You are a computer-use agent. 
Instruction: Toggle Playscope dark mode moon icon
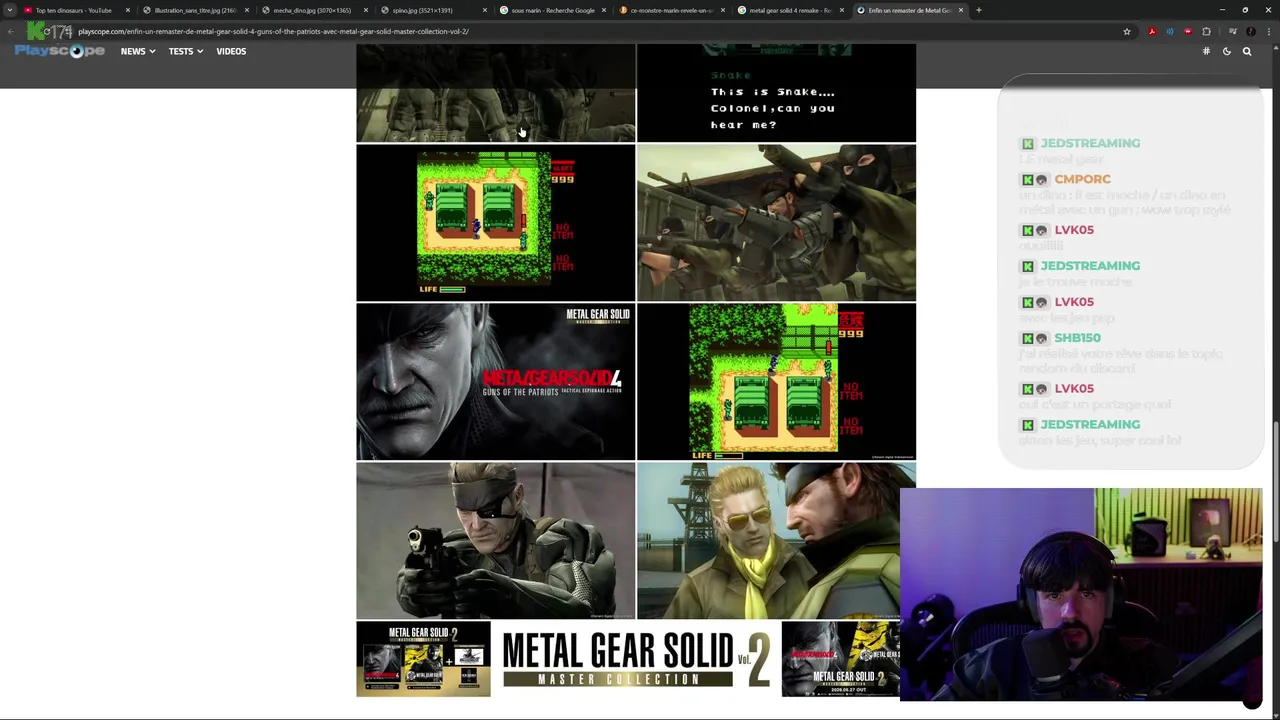1227,51
